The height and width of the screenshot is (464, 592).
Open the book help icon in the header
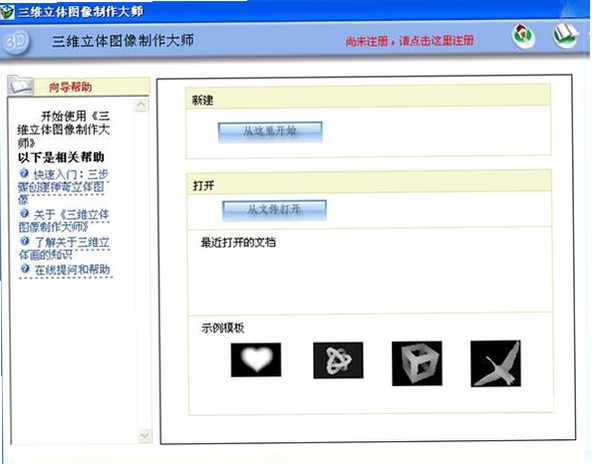[x=566, y=35]
